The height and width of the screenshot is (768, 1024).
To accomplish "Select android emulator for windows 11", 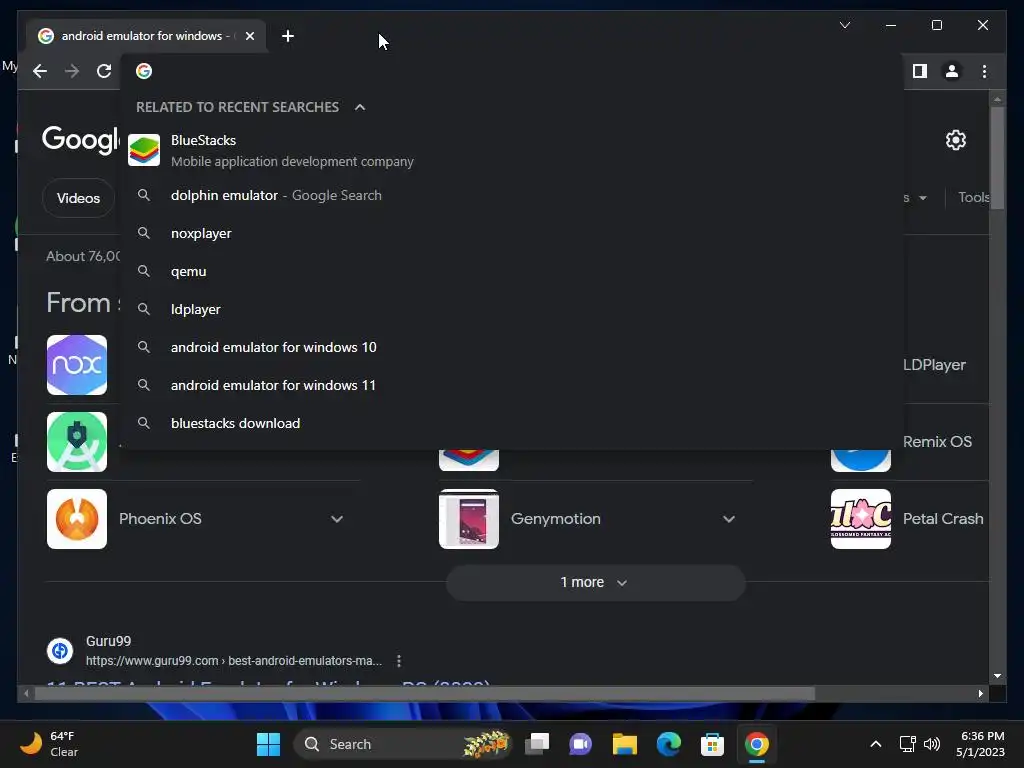I will [513, 385].
